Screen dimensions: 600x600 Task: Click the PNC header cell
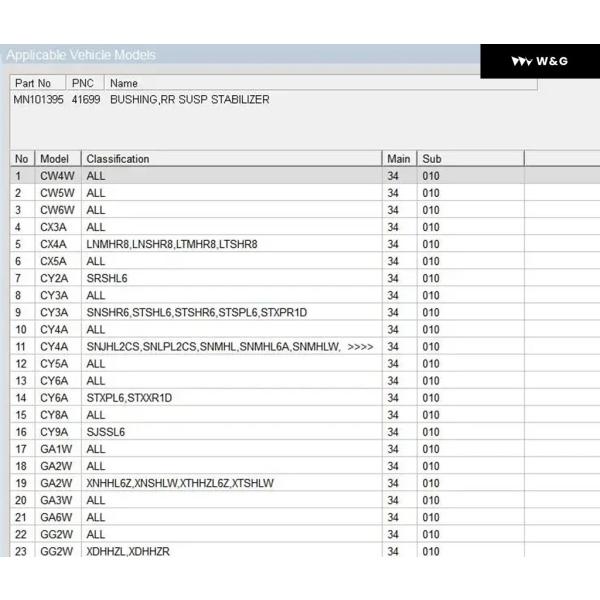[x=84, y=83]
